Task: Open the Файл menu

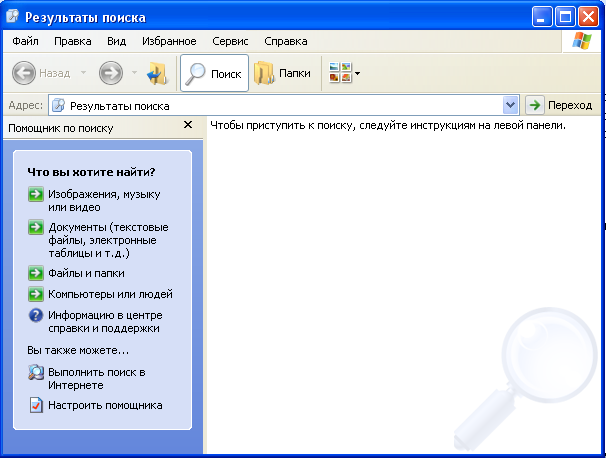Action: 26,41
